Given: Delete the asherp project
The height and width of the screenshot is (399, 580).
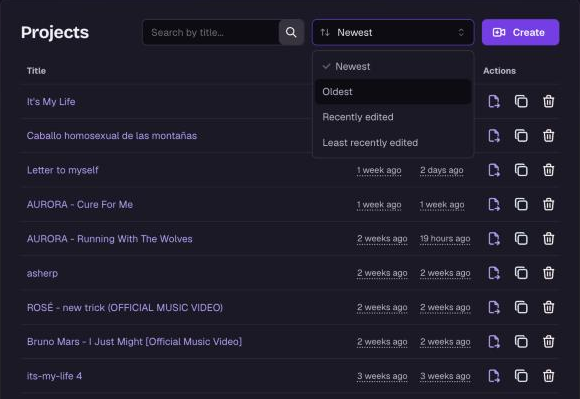Looking at the screenshot, I should click(549, 273).
